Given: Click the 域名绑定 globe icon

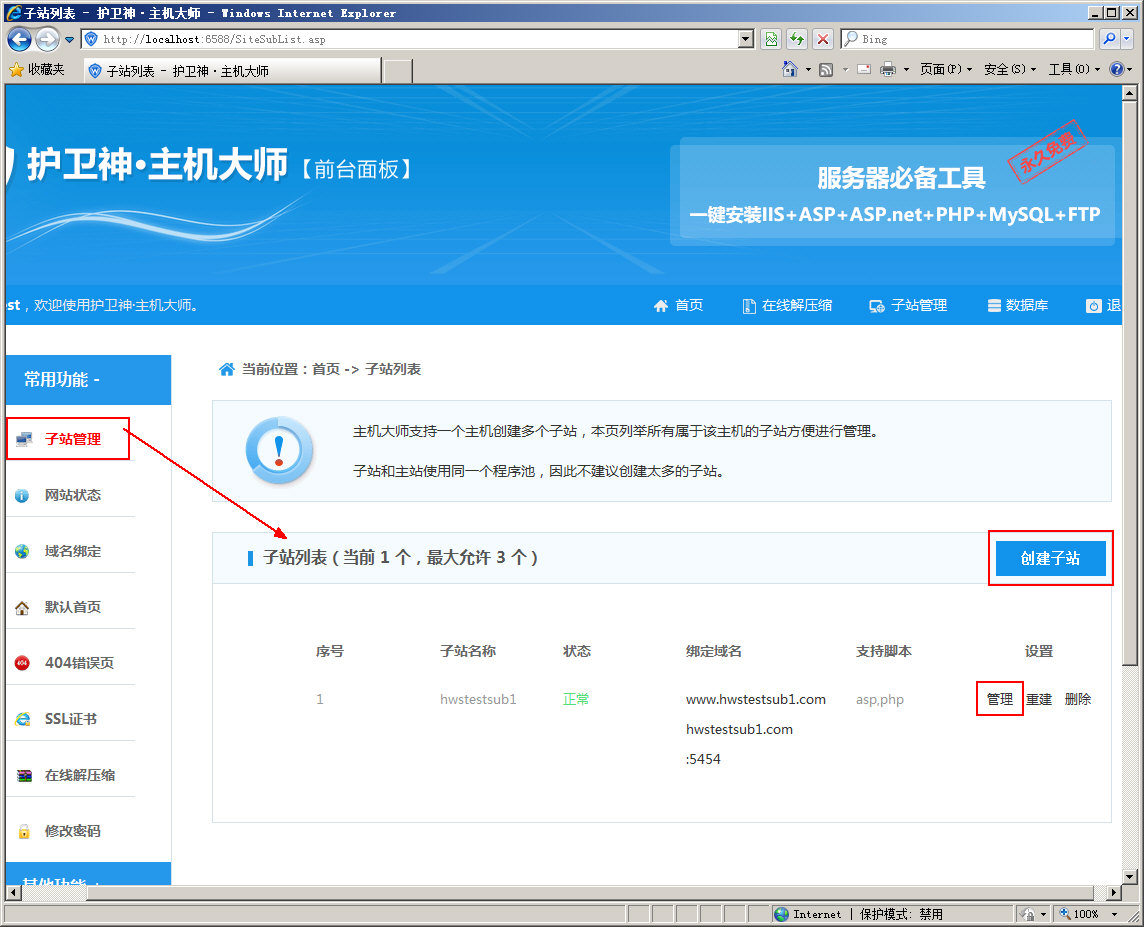Looking at the screenshot, I should 23,551.
